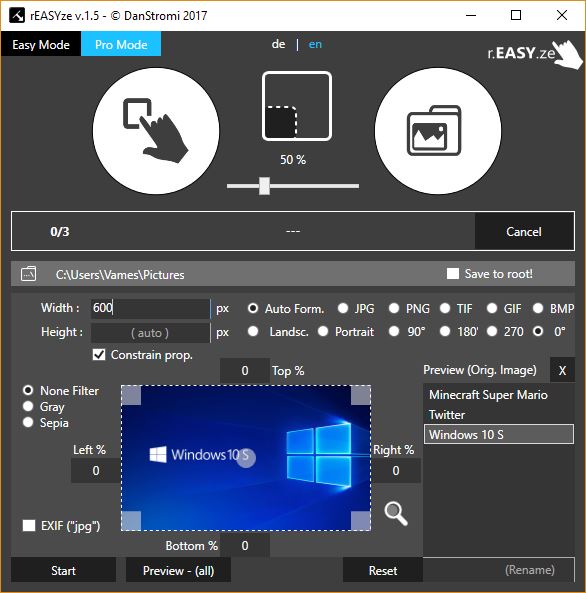Click the Reset button
Screen dimensions: 586x593
383,570
